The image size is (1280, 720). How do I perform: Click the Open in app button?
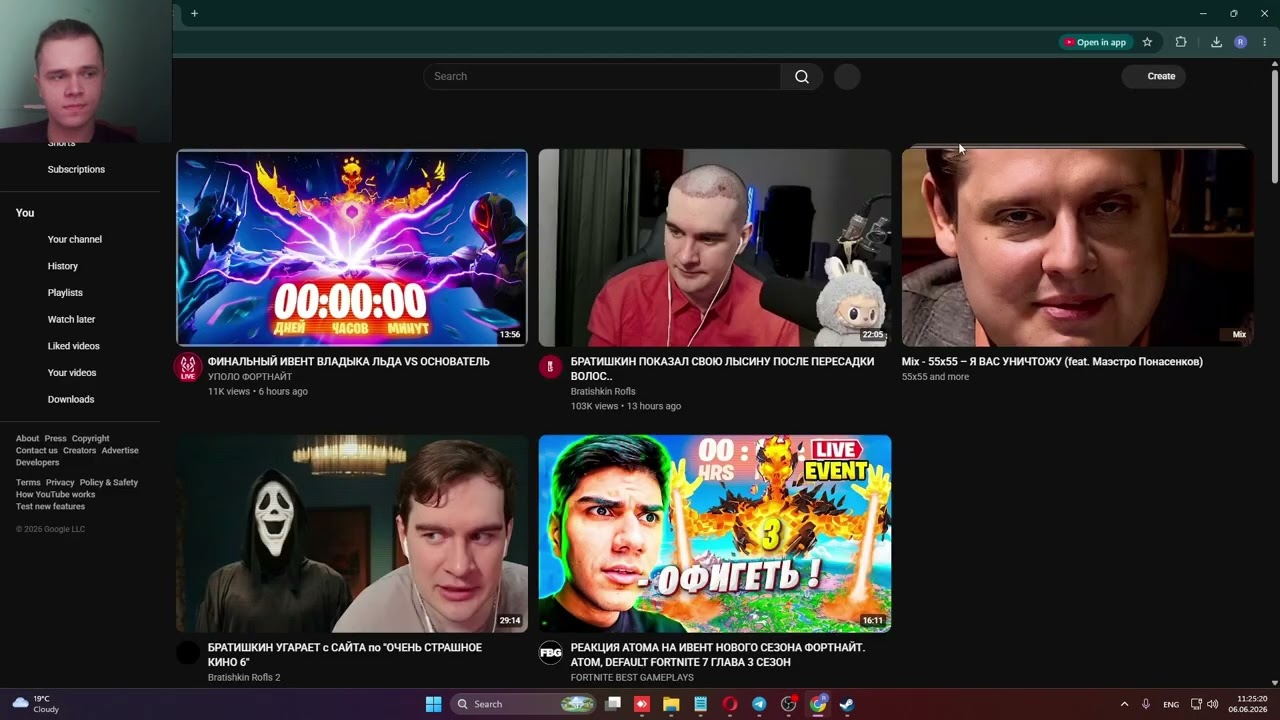click(x=1095, y=42)
